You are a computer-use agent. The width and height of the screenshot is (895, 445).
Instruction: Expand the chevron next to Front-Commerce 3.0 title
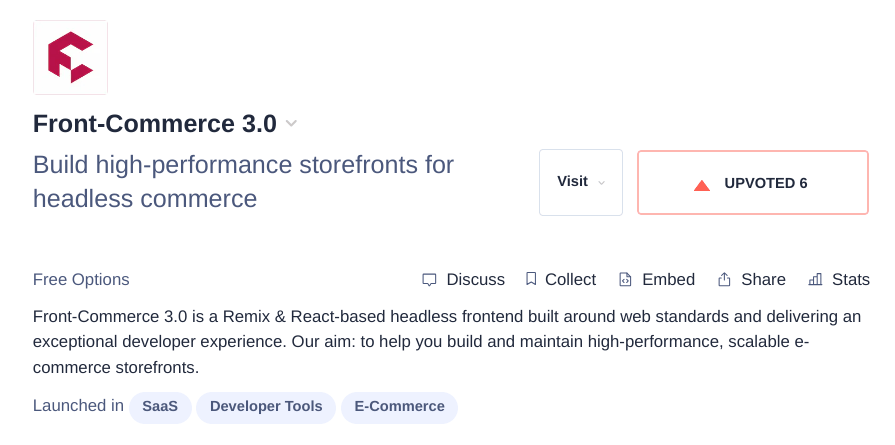[291, 123]
